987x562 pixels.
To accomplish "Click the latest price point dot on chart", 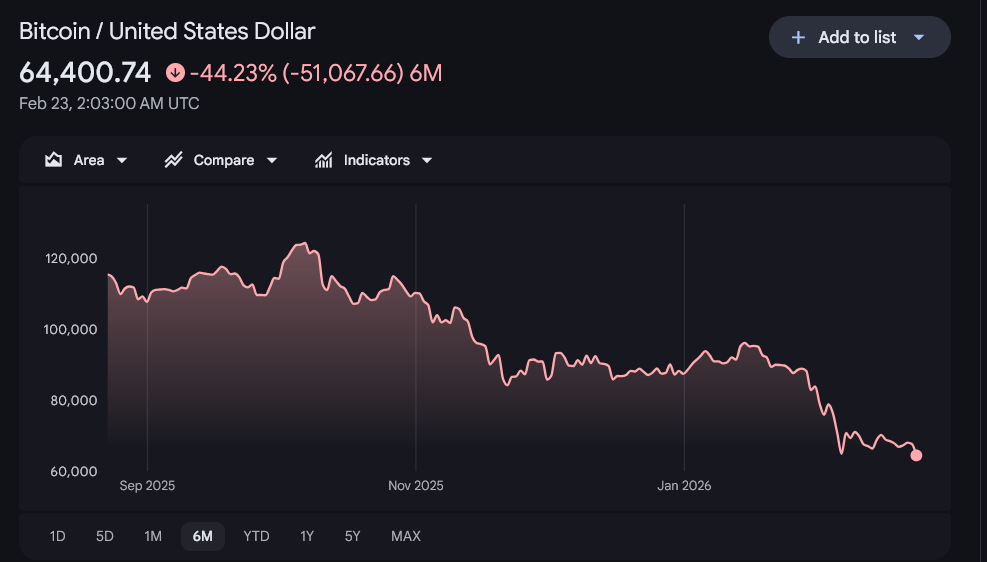I will [x=916, y=455].
